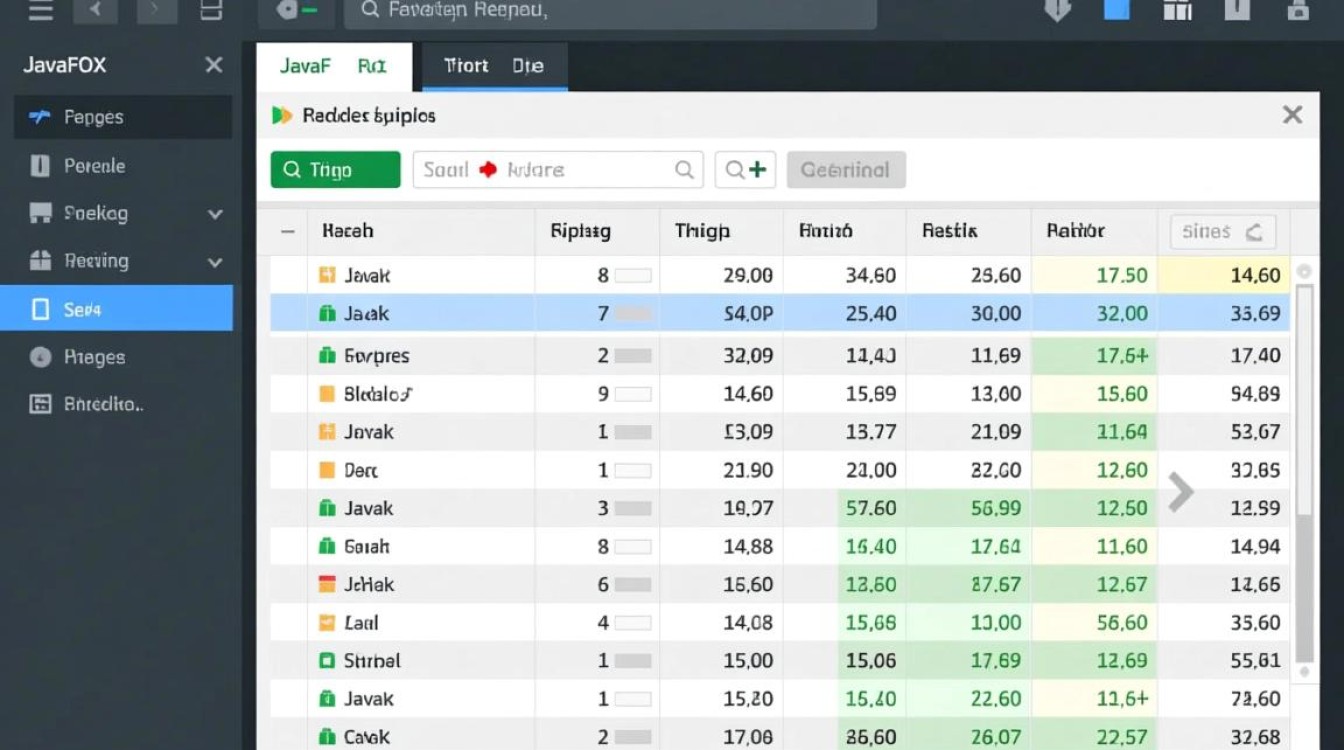Click the magnifier inside the Soarl search field
The width and height of the screenshot is (1344, 750).
tap(684, 170)
